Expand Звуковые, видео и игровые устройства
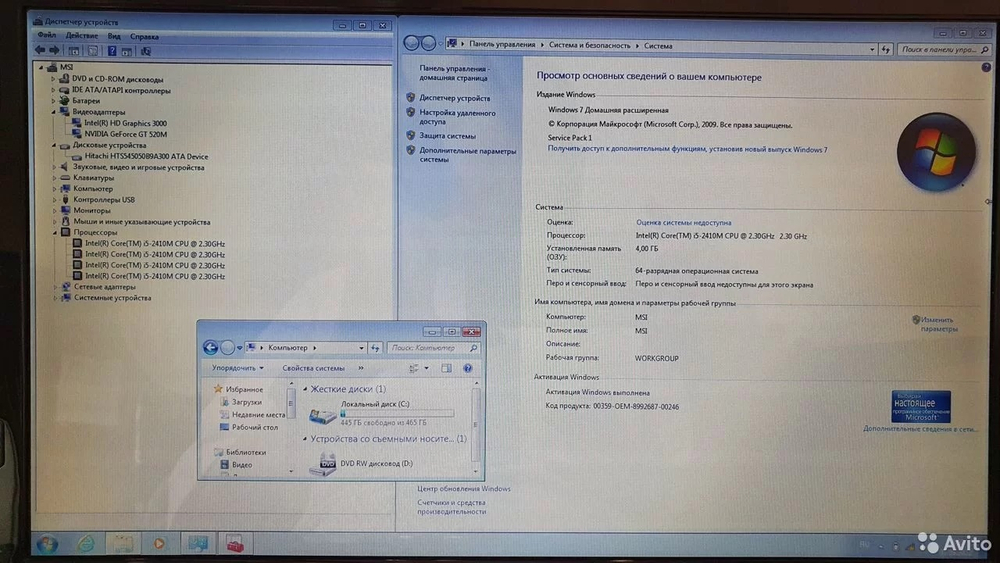Screen dimensions: 1000x563 [x=54, y=167]
